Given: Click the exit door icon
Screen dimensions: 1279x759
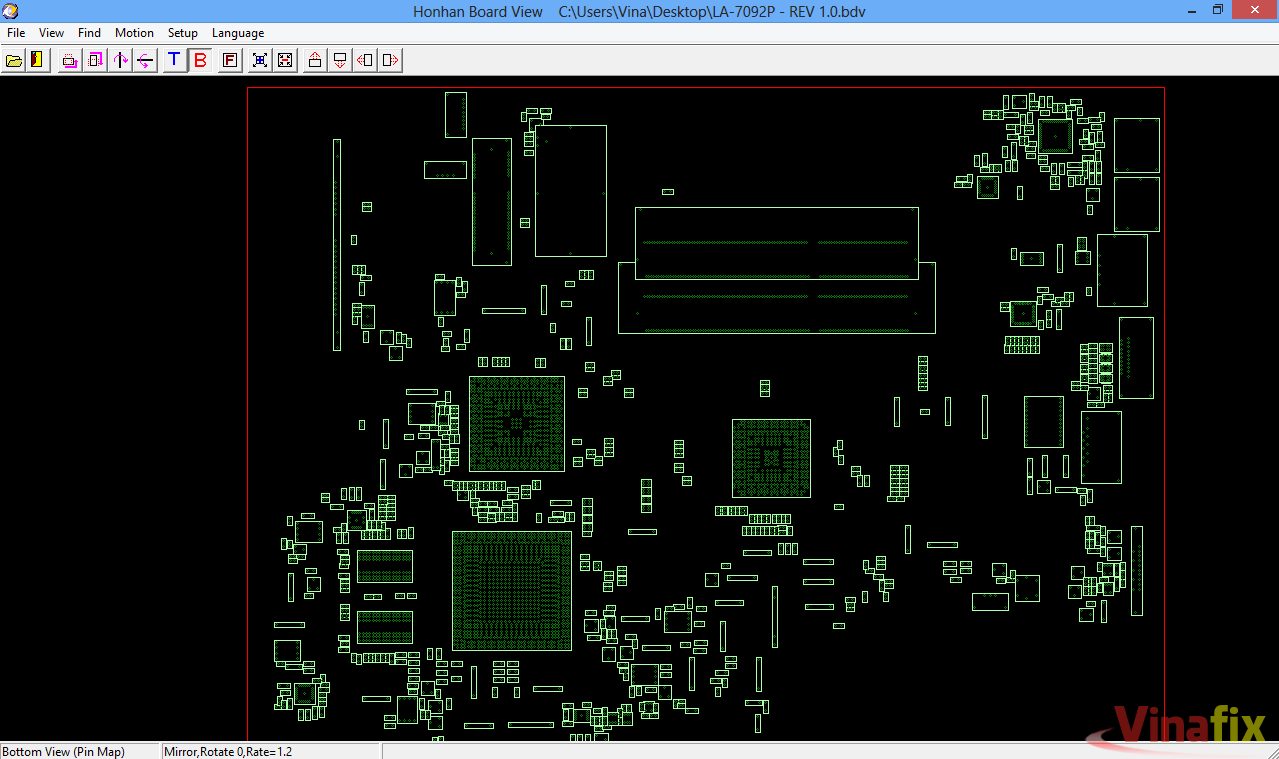Looking at the screenshot, I should 38,60.
